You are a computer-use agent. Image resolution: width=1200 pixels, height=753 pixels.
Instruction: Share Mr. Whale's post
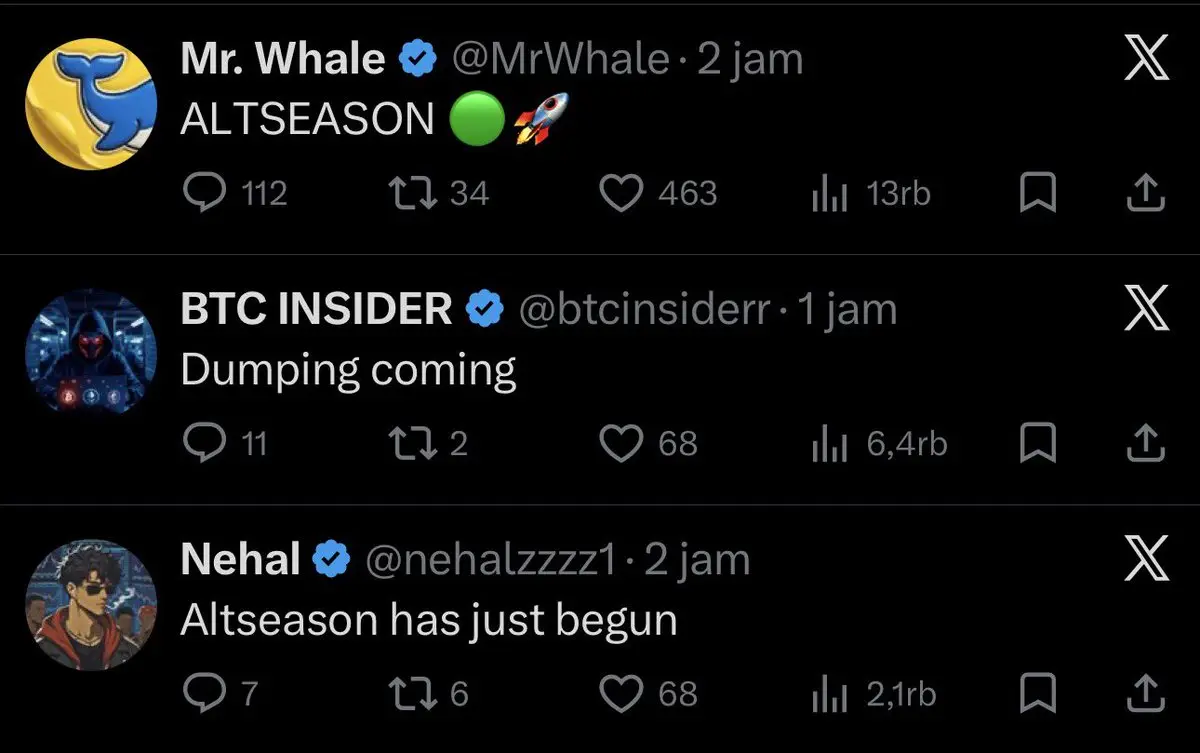tap(1146, 193)
